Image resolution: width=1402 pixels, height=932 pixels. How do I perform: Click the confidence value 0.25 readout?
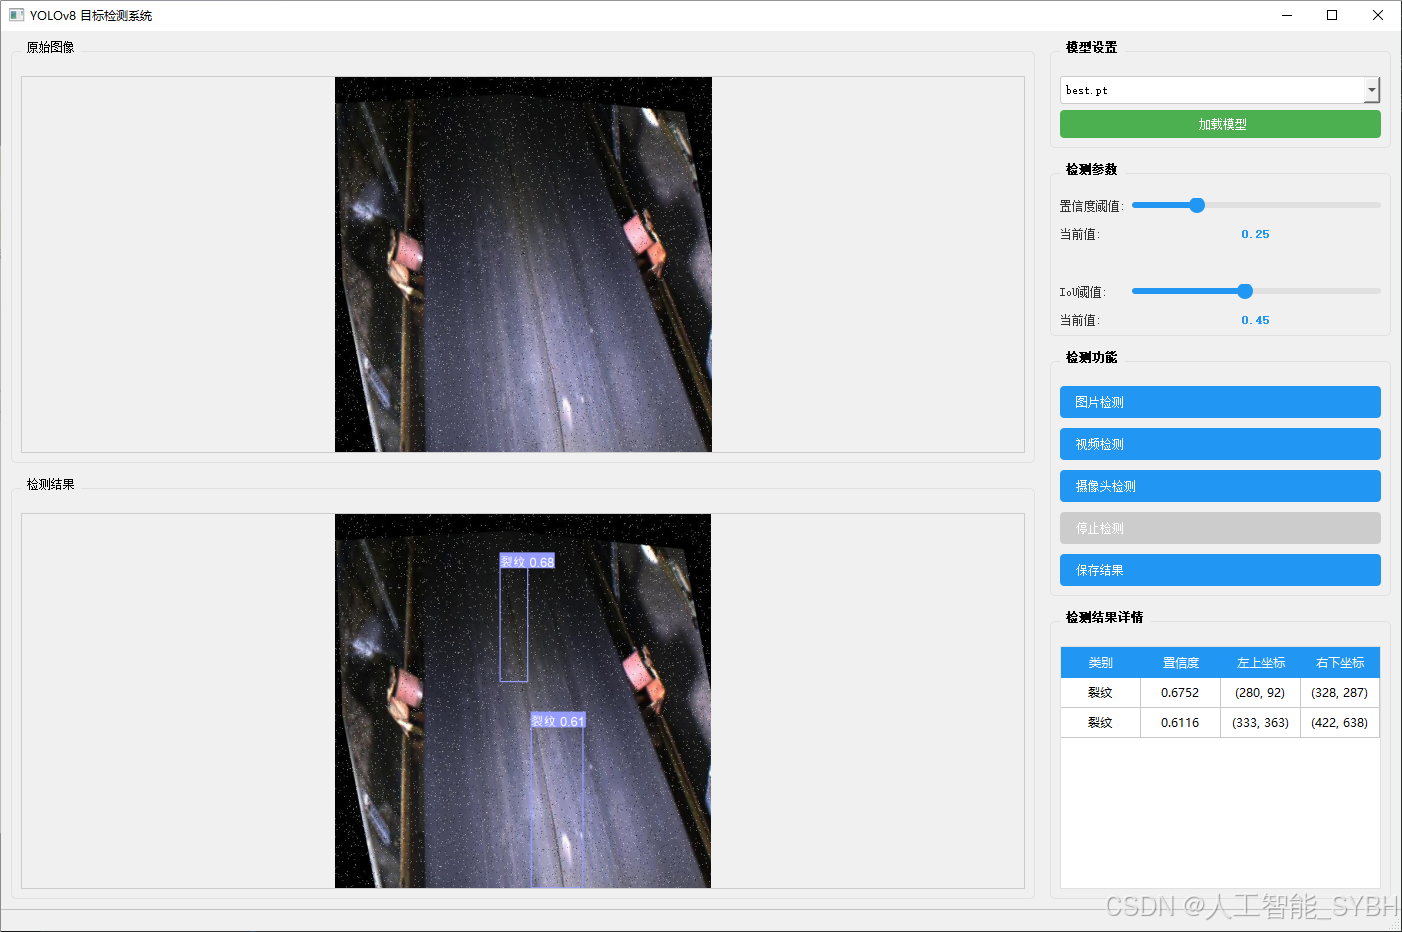point(1255,234)
